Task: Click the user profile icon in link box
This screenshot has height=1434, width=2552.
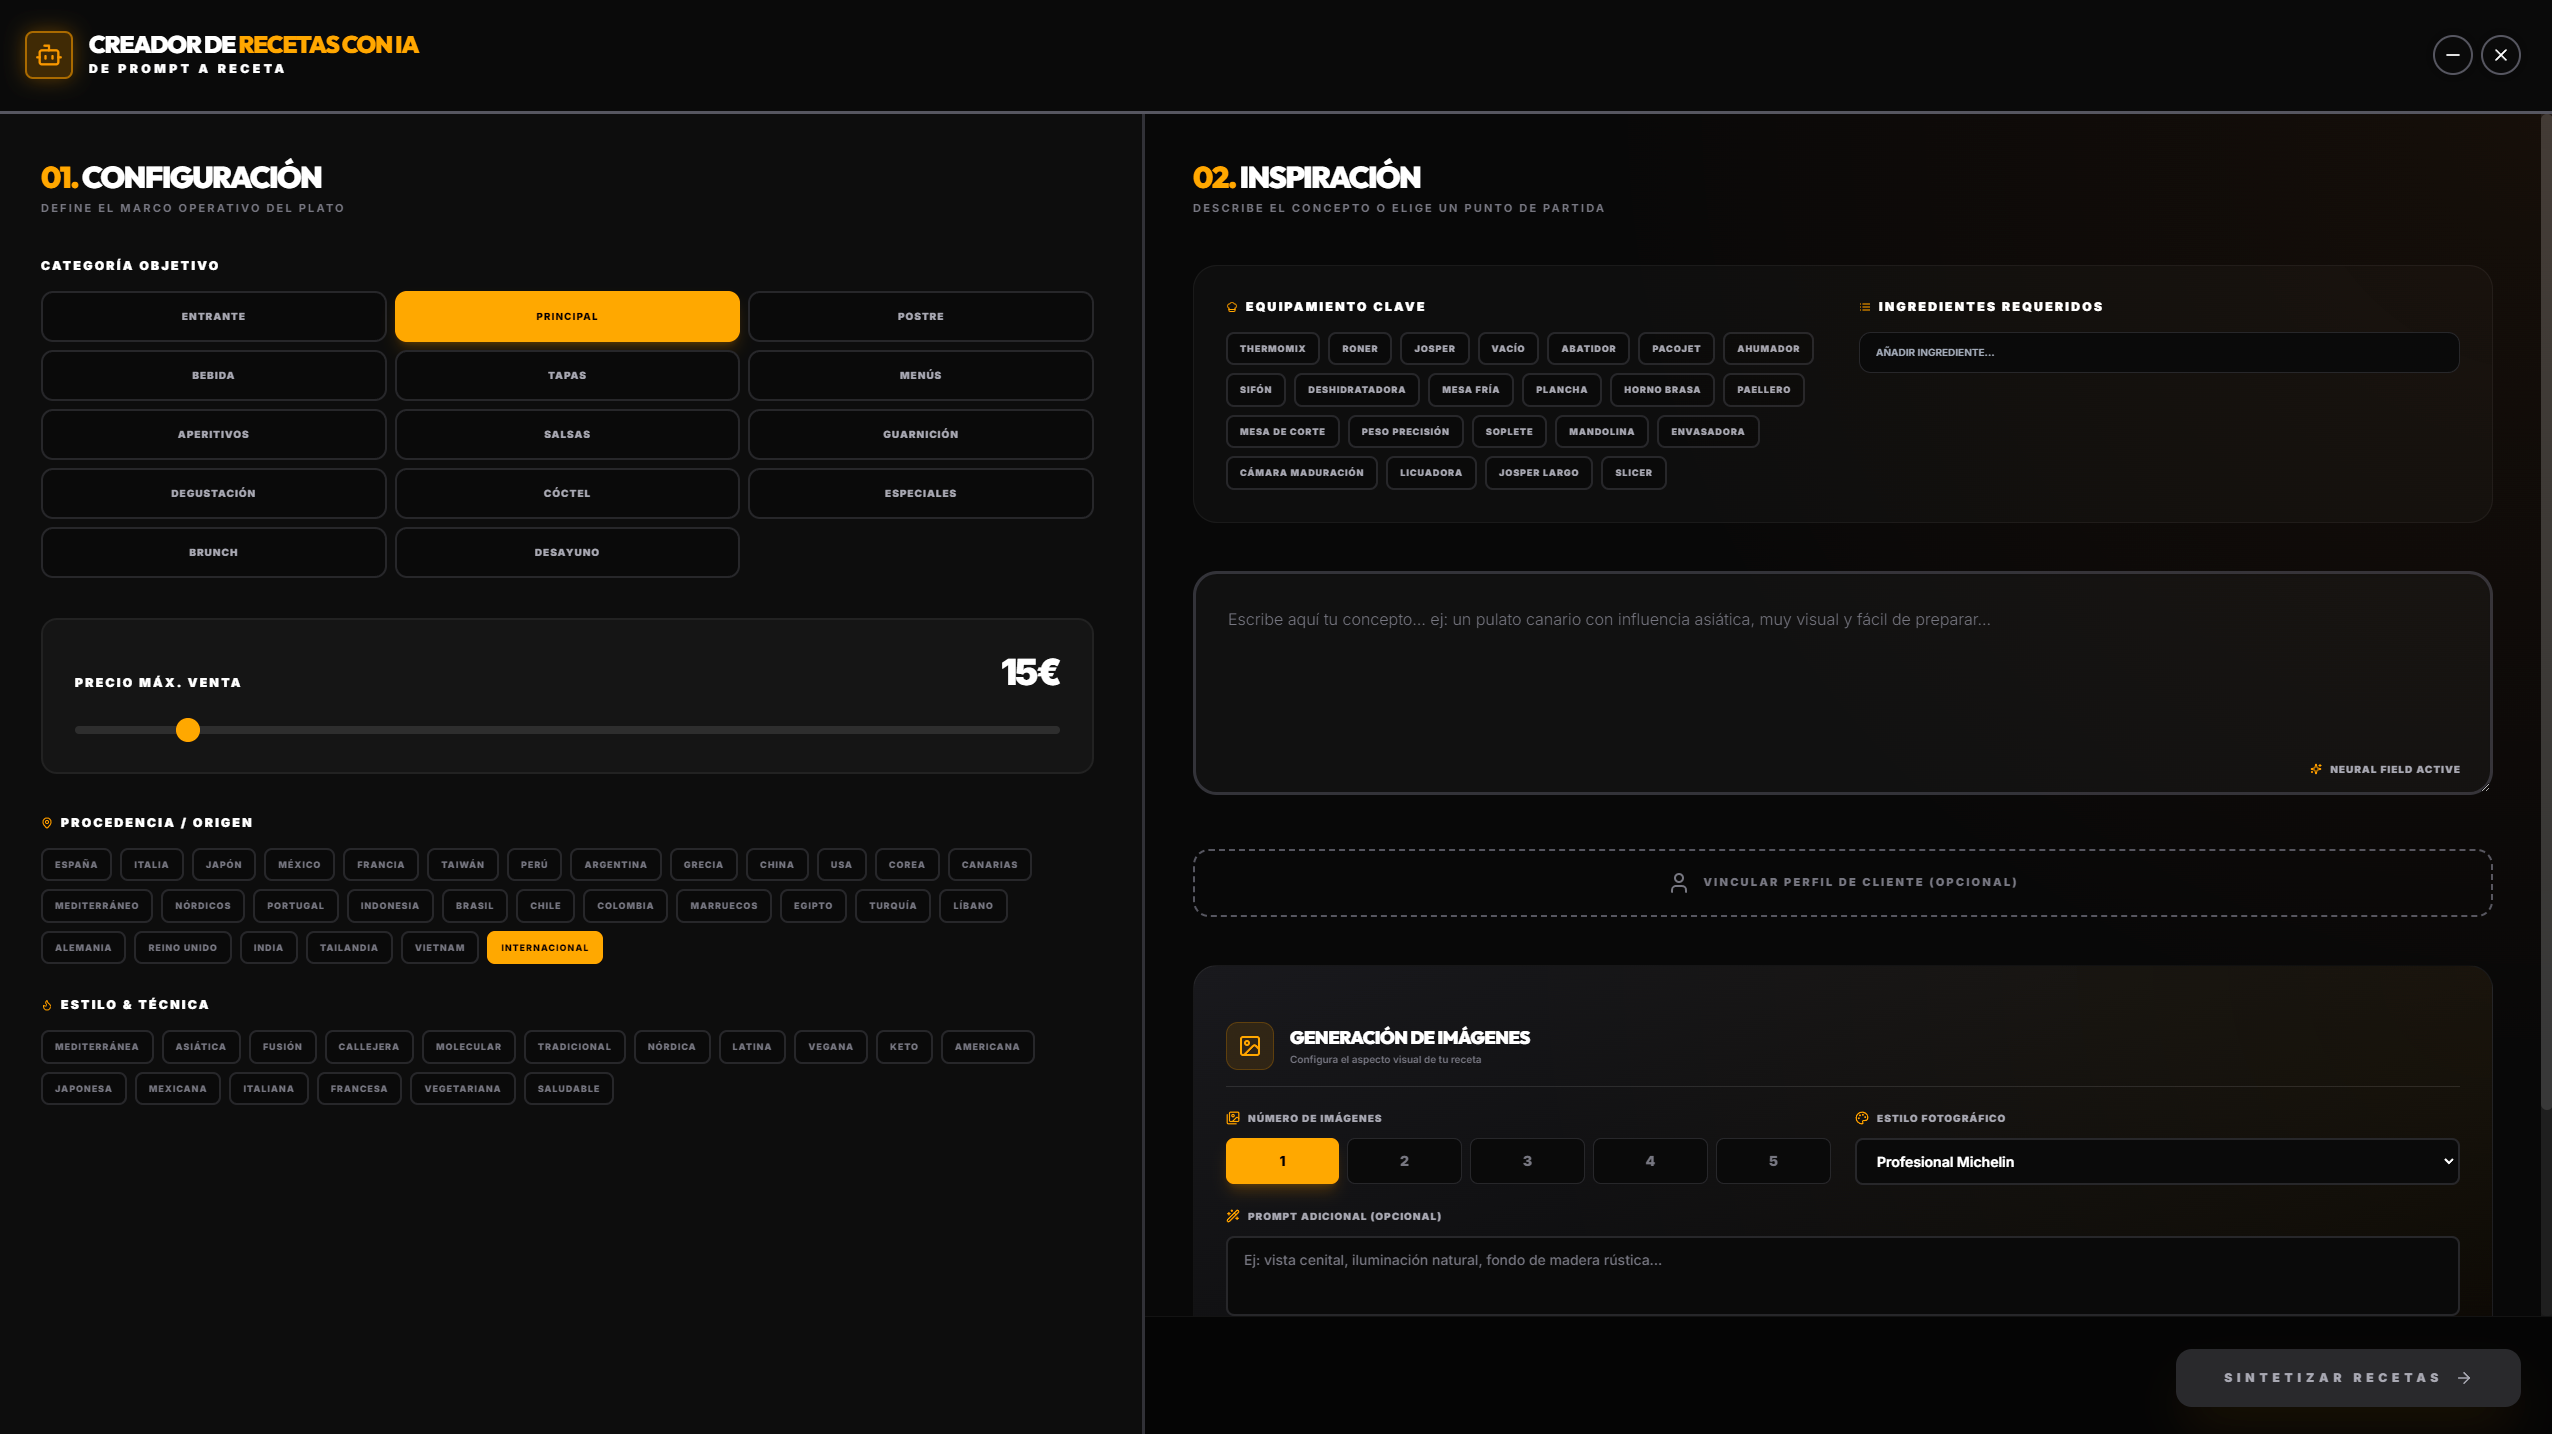Action: [x=1678, y=882]
